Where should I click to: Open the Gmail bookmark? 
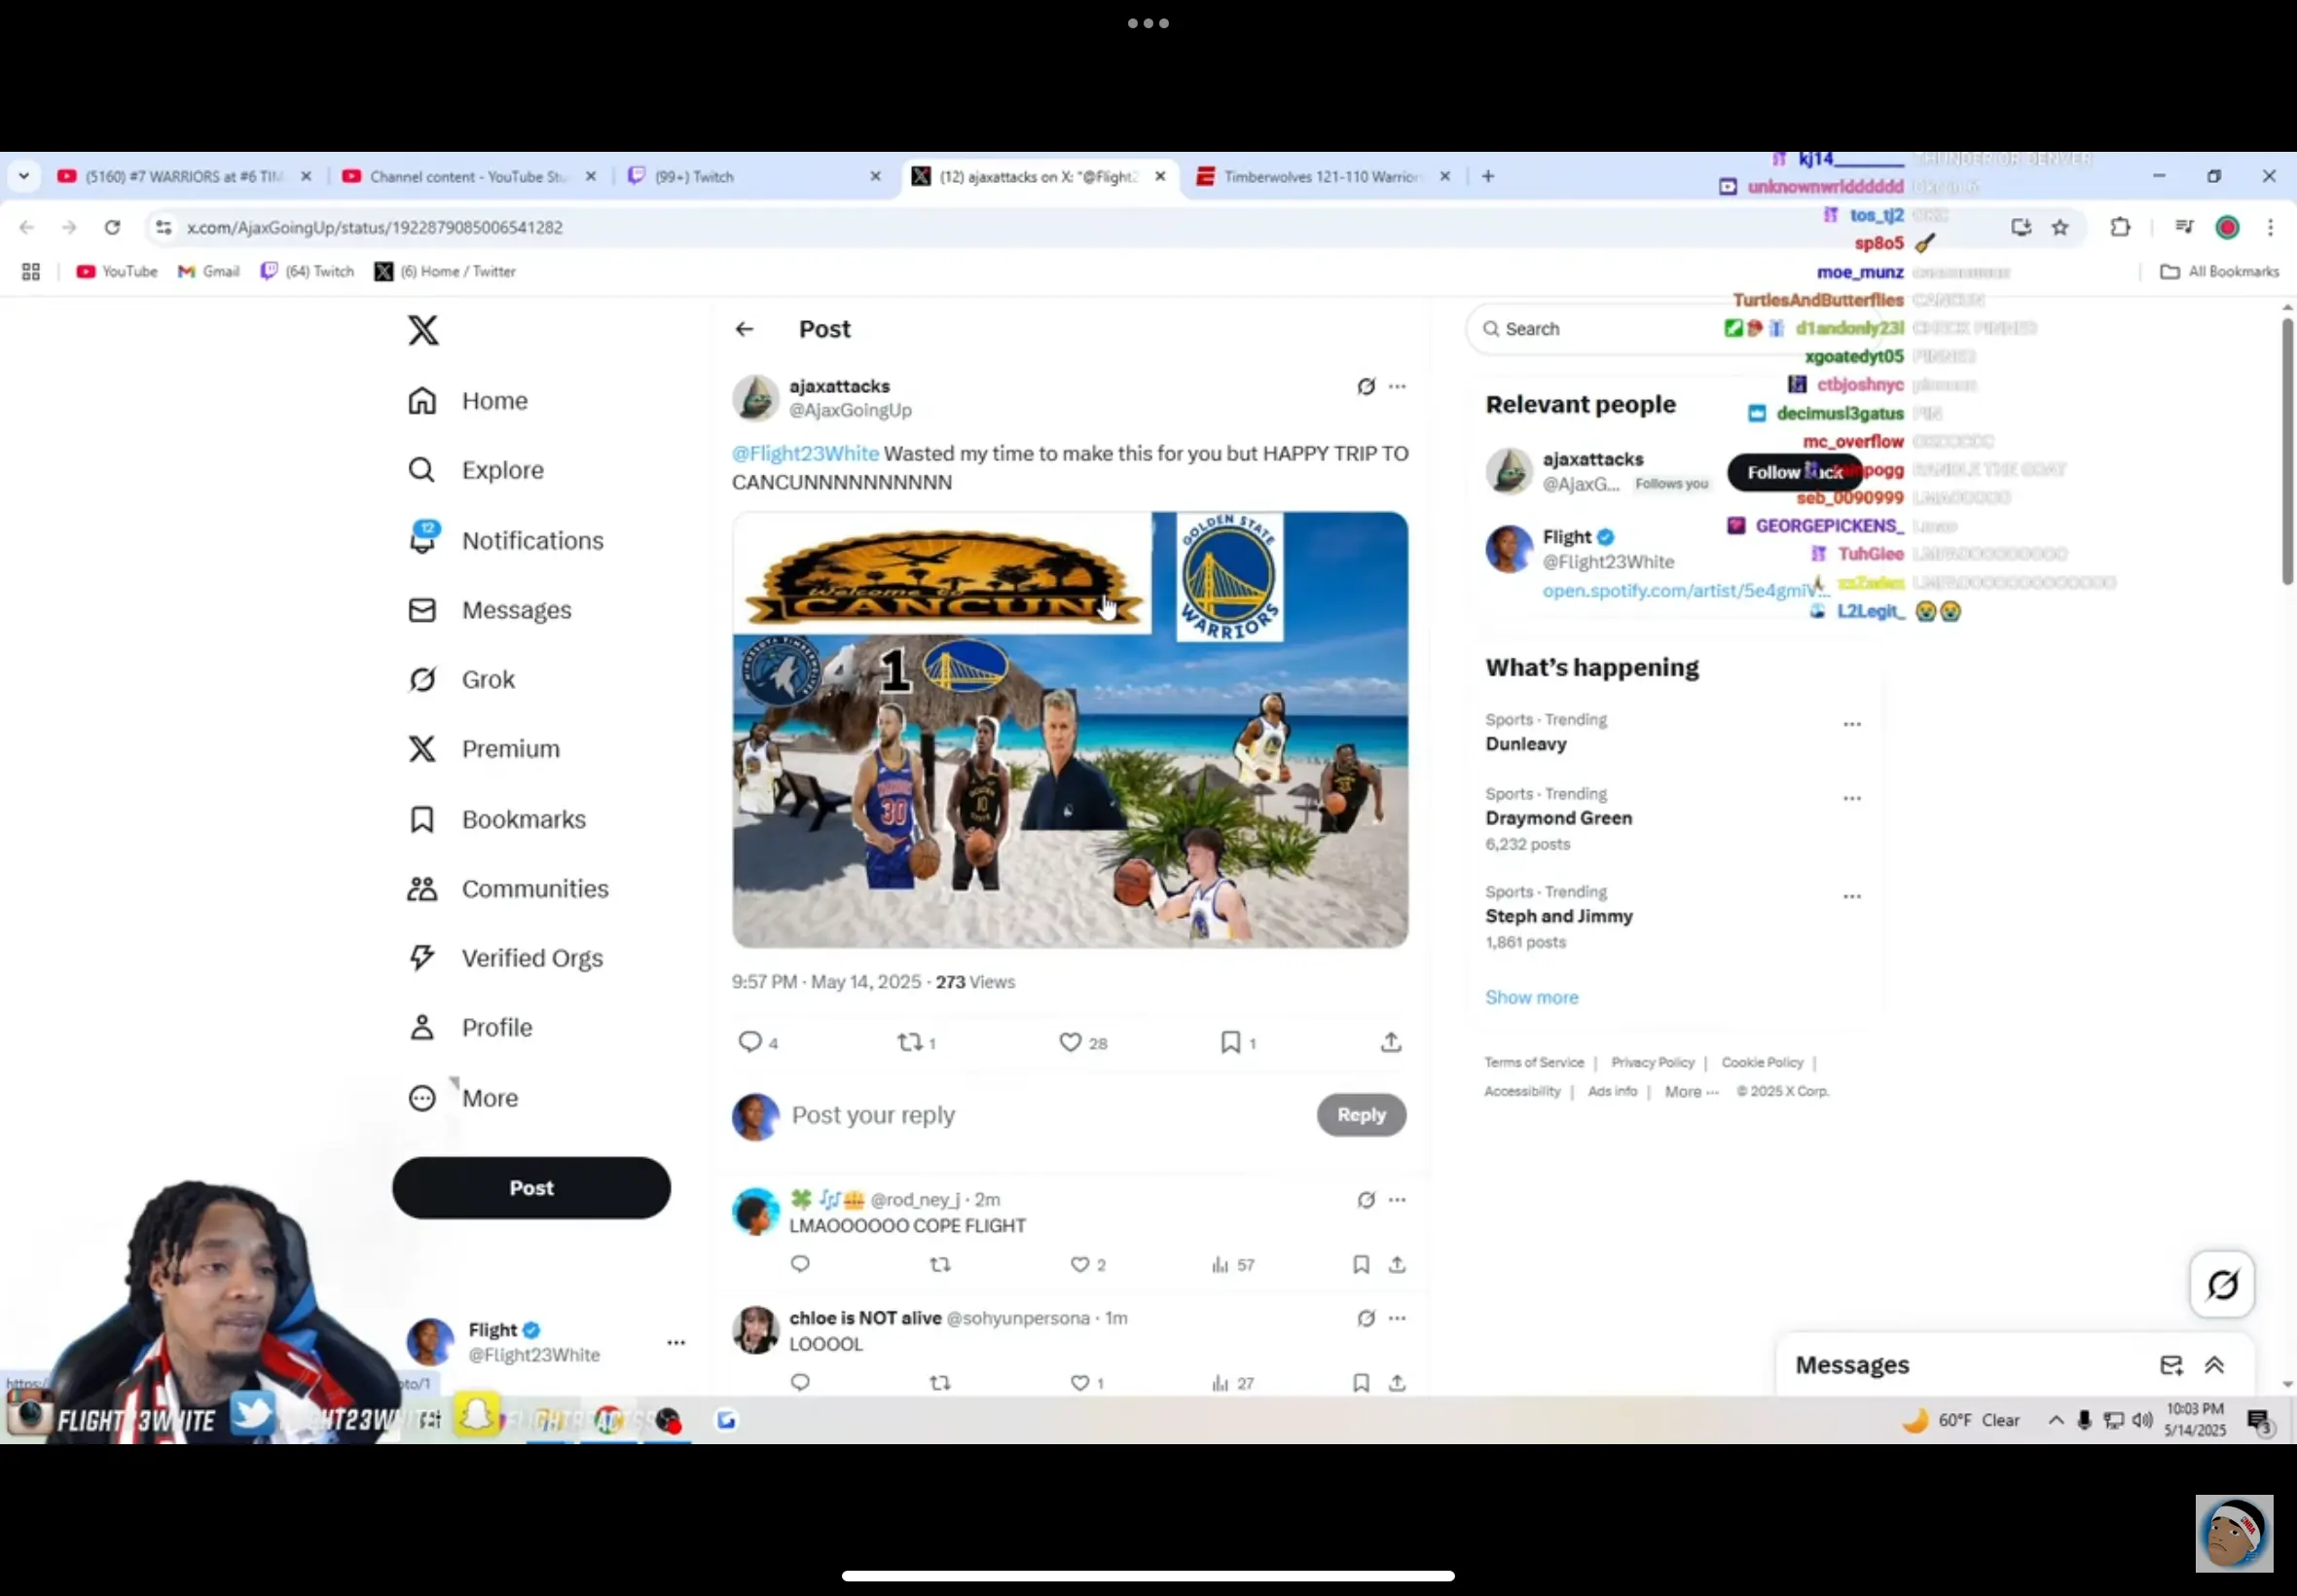209,271
